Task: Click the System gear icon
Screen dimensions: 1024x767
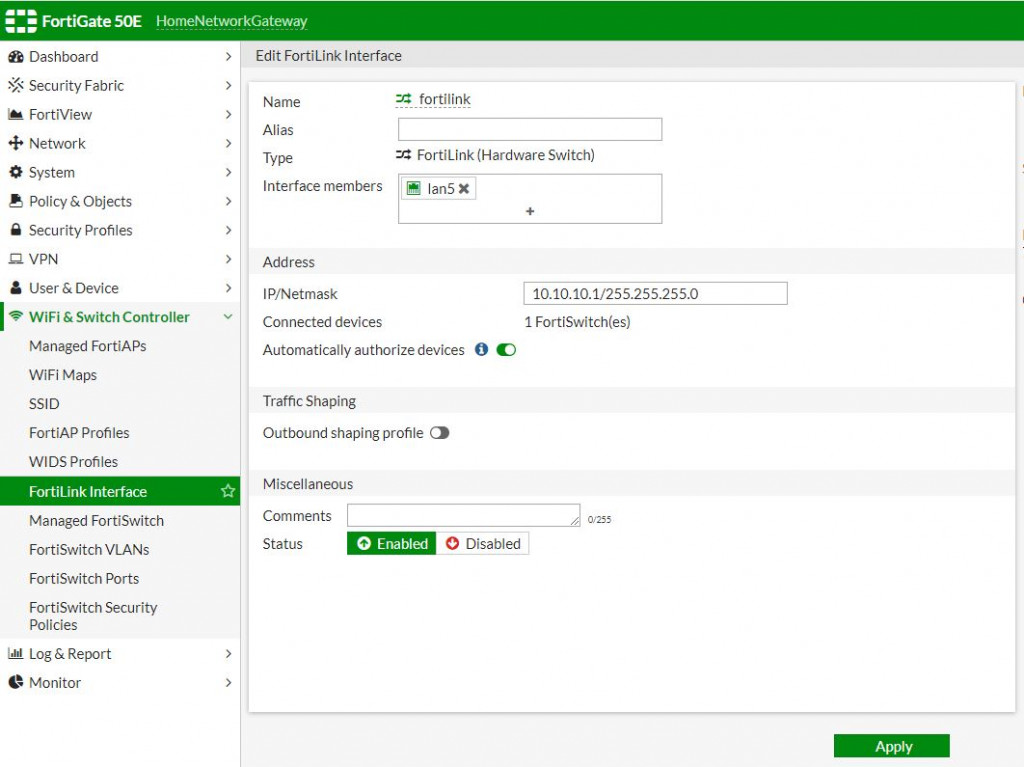Action: click(x=16, y=172)
